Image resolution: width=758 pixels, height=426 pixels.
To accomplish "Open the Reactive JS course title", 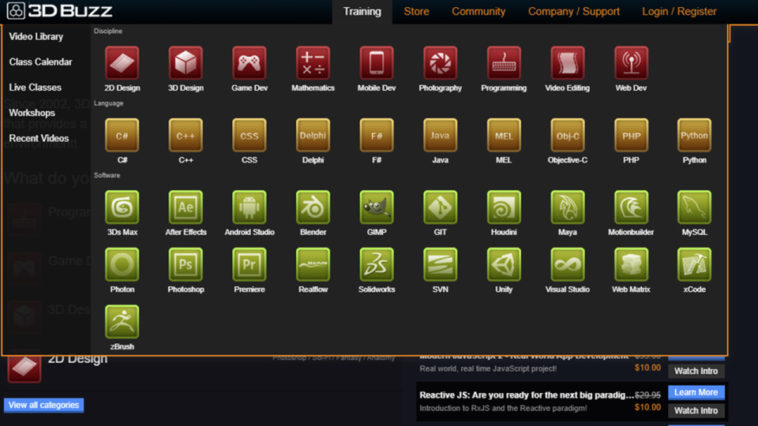I will click(526, 395).
